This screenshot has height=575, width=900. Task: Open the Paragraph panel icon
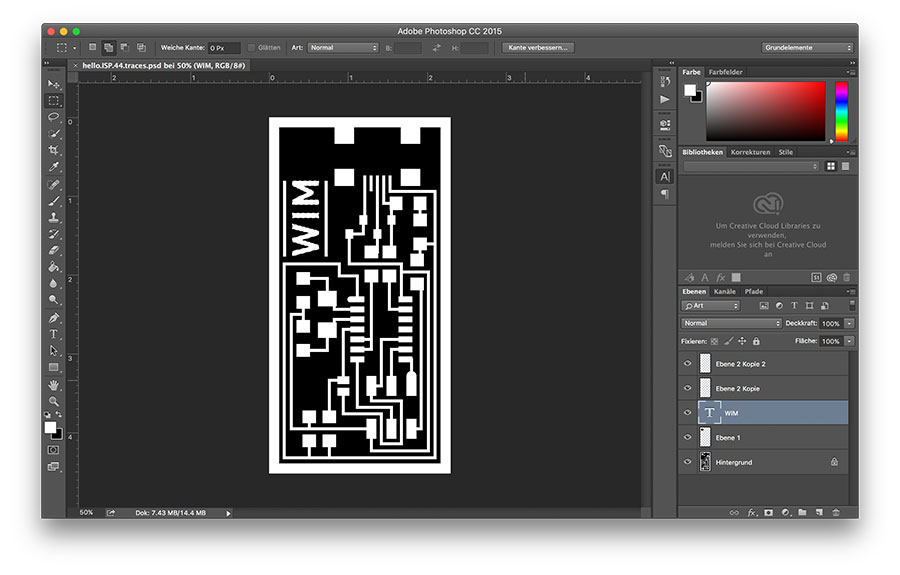coord(665,195)
